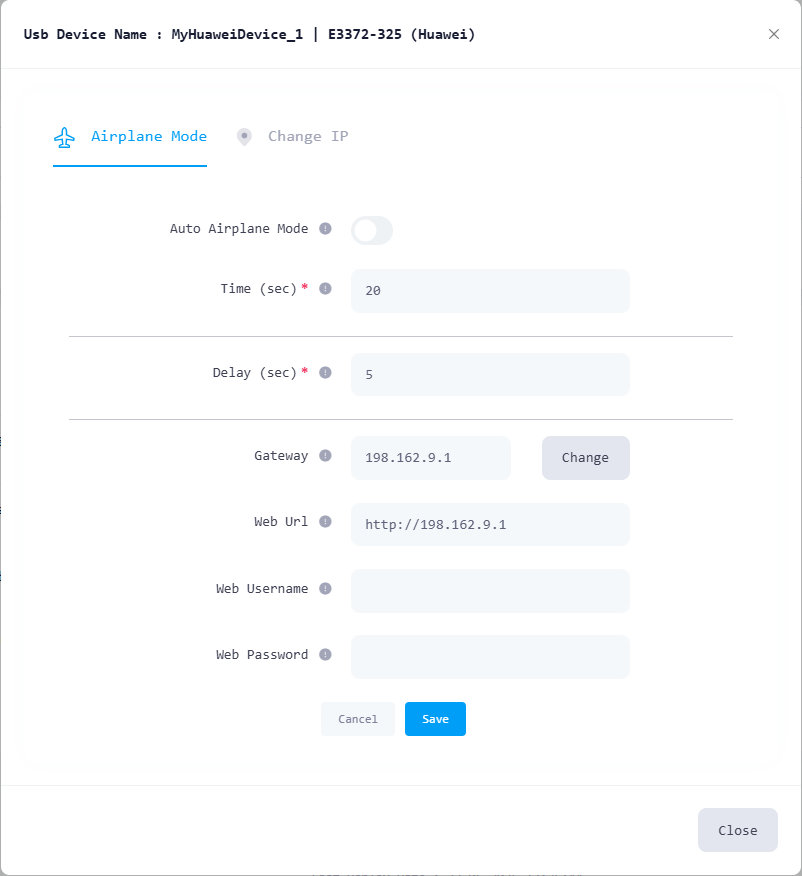Click the Close button at dialog bottom
This screenshot has height=876, width=802.
(738, 830)
